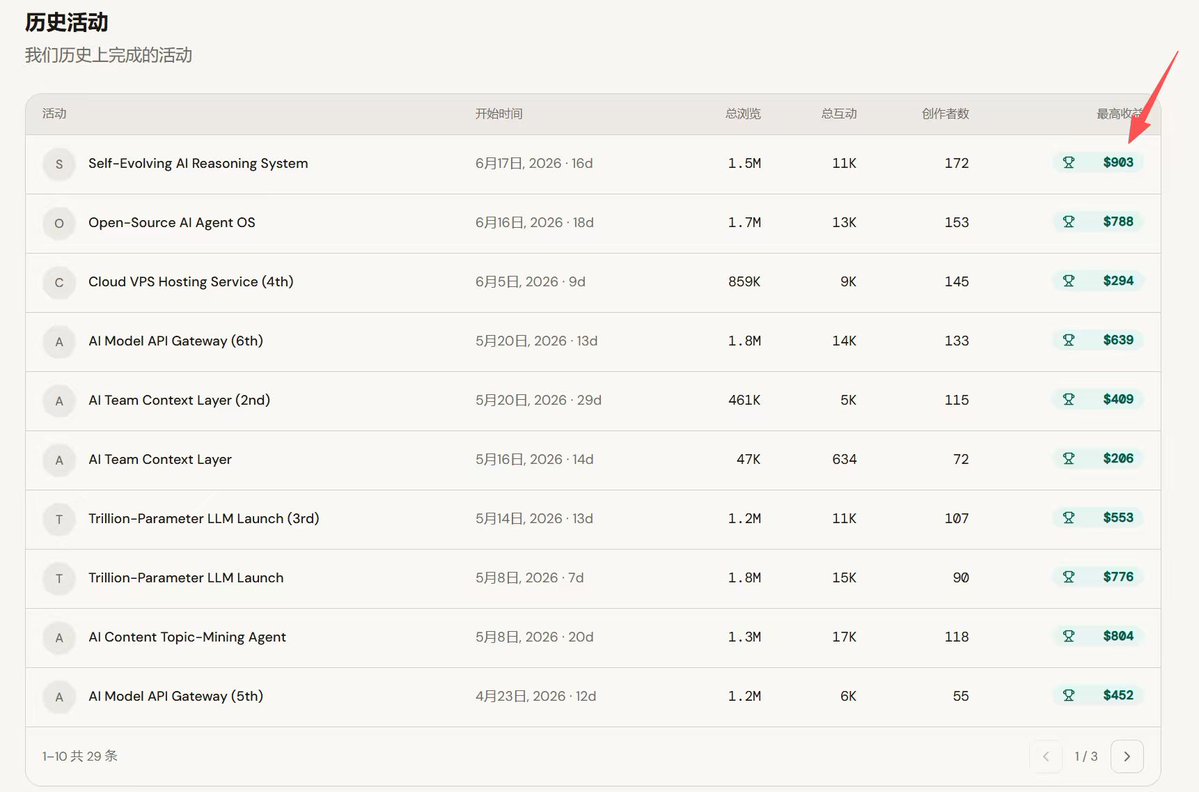Click the trophy icon beside $452
Image resolution: width=1199 pixels, height=792 pixels.
pyautogui.click(x=1068, y=696)
